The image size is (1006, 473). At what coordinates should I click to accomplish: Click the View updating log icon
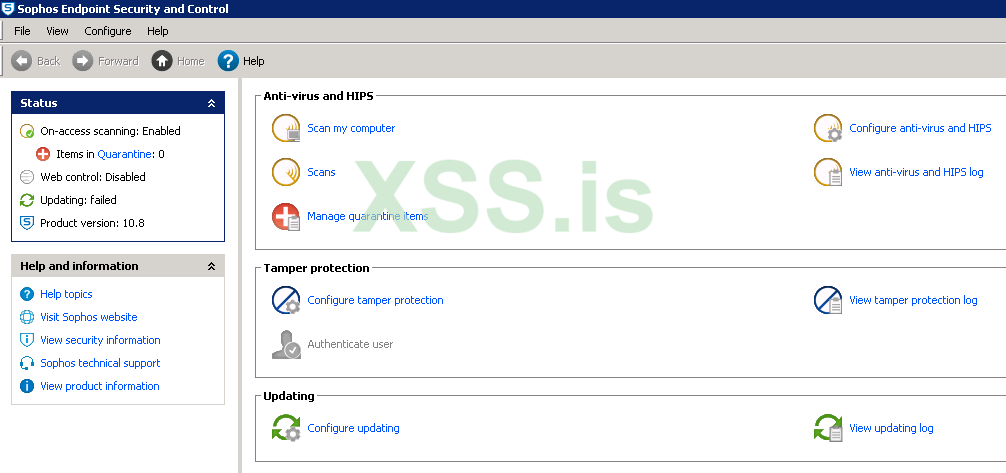coord(828,428)
